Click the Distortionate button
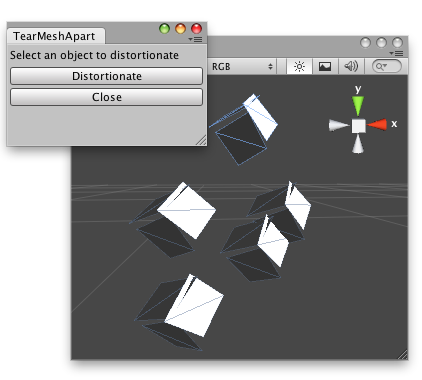Image resolution: width=422 pixels, height=380 pixels. tap(106, 76)
